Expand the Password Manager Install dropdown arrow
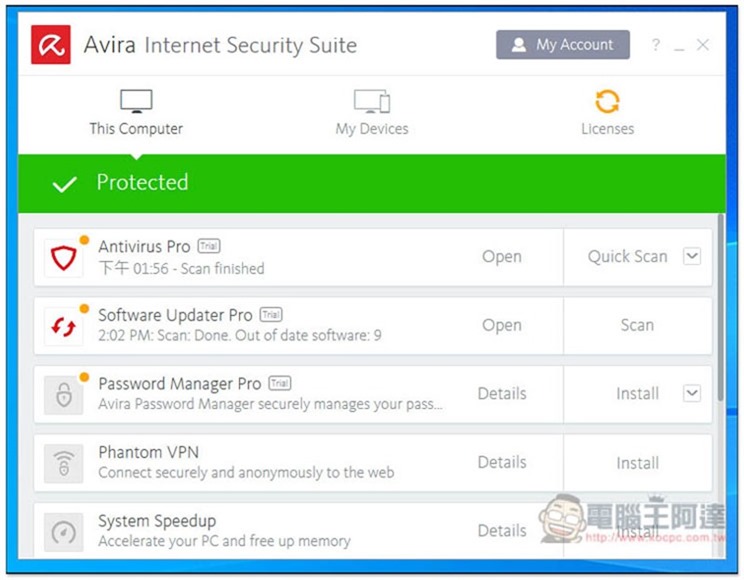Viewport: 744px width, 580px height. [x=692, y=393]
